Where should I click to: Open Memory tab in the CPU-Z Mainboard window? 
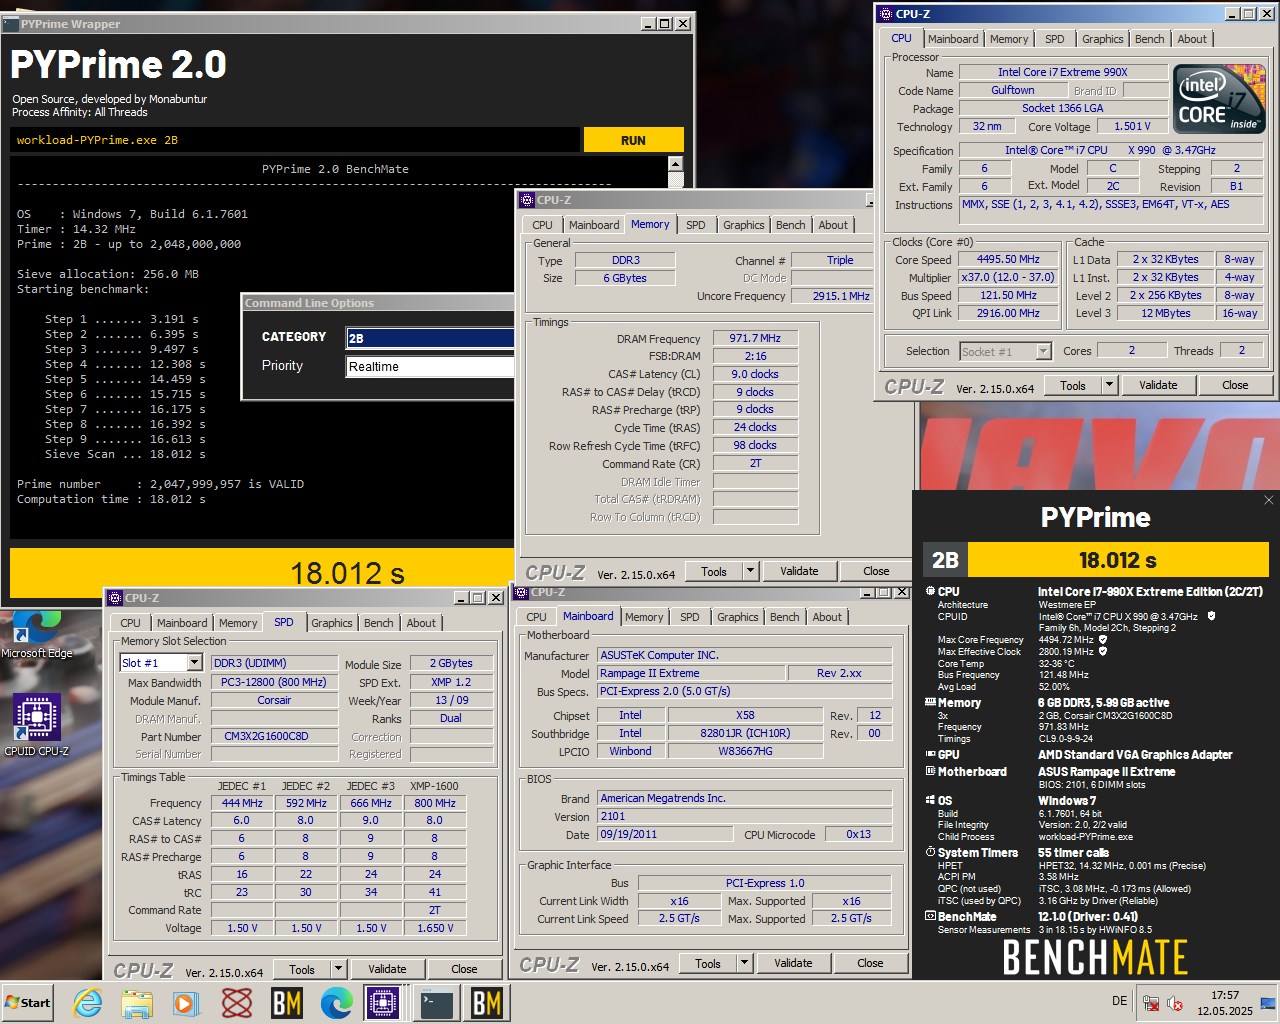[x=644, y=617]
